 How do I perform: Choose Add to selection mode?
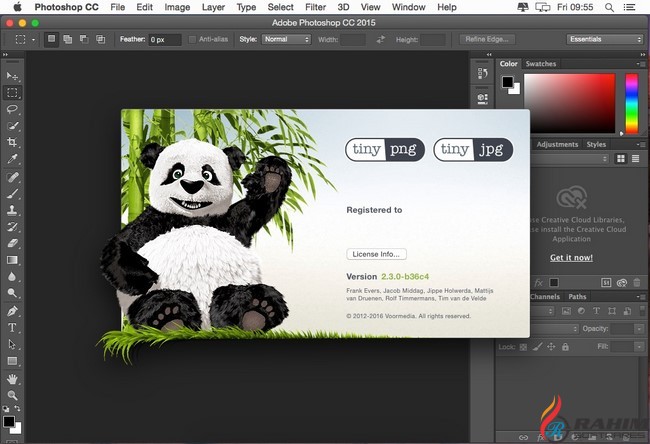[68, 39]
